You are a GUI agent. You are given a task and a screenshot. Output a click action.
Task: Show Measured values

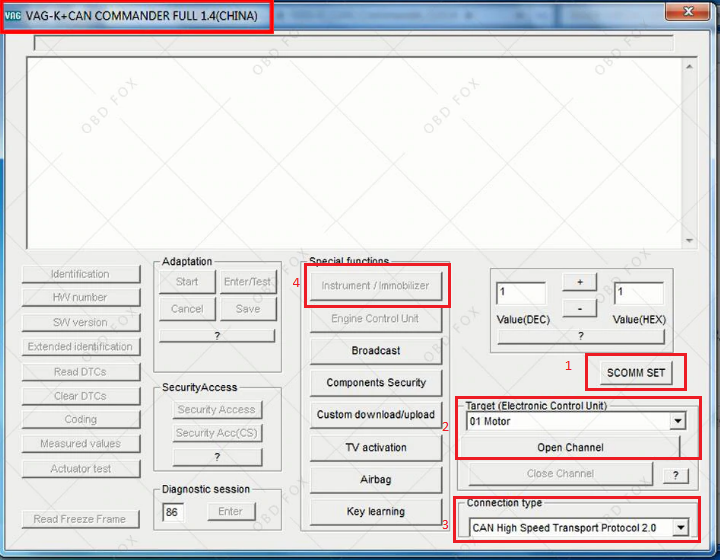click(x=81, y=444)
